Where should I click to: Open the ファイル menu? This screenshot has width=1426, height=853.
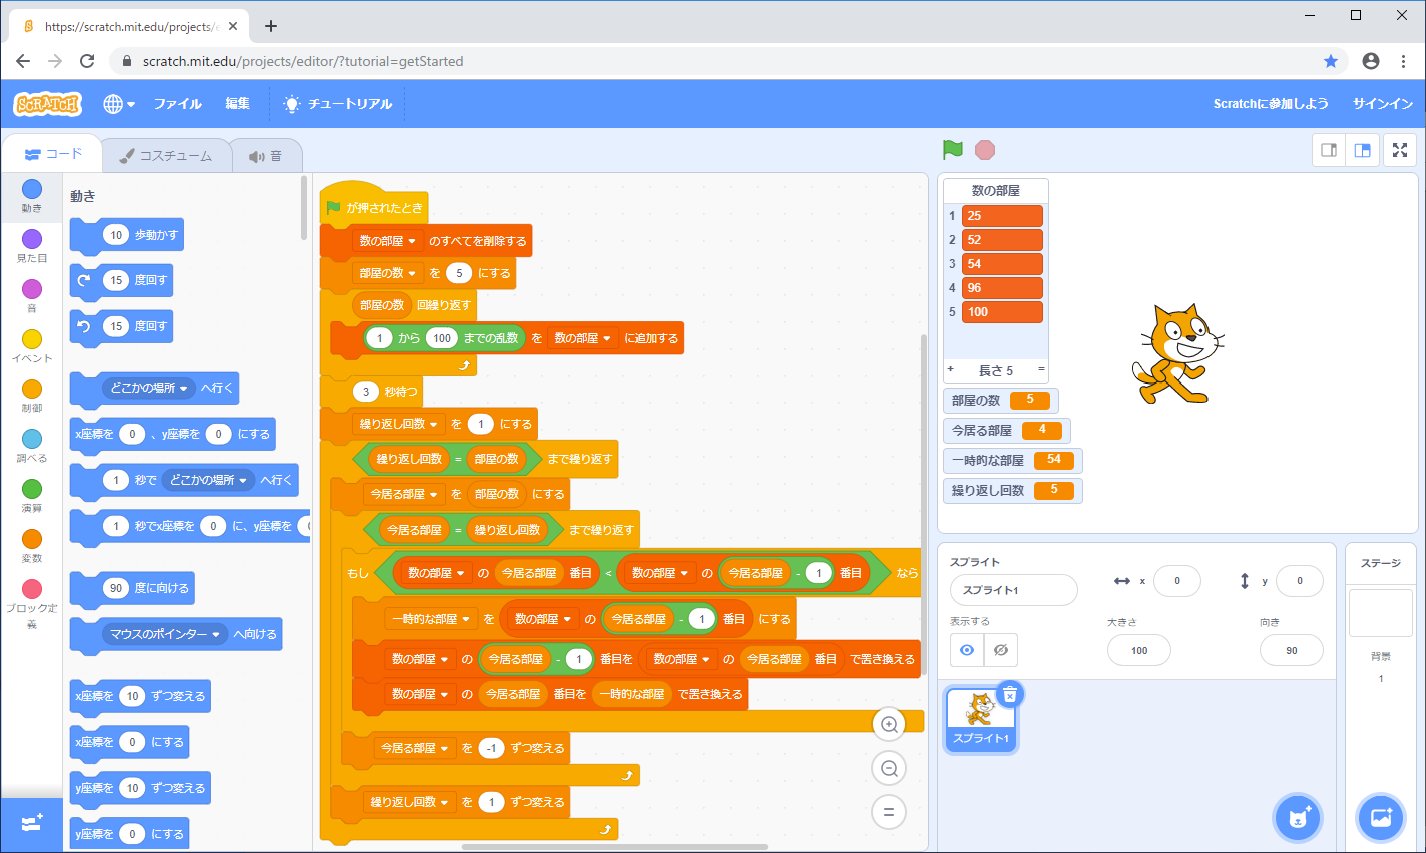tap(177, 104)
